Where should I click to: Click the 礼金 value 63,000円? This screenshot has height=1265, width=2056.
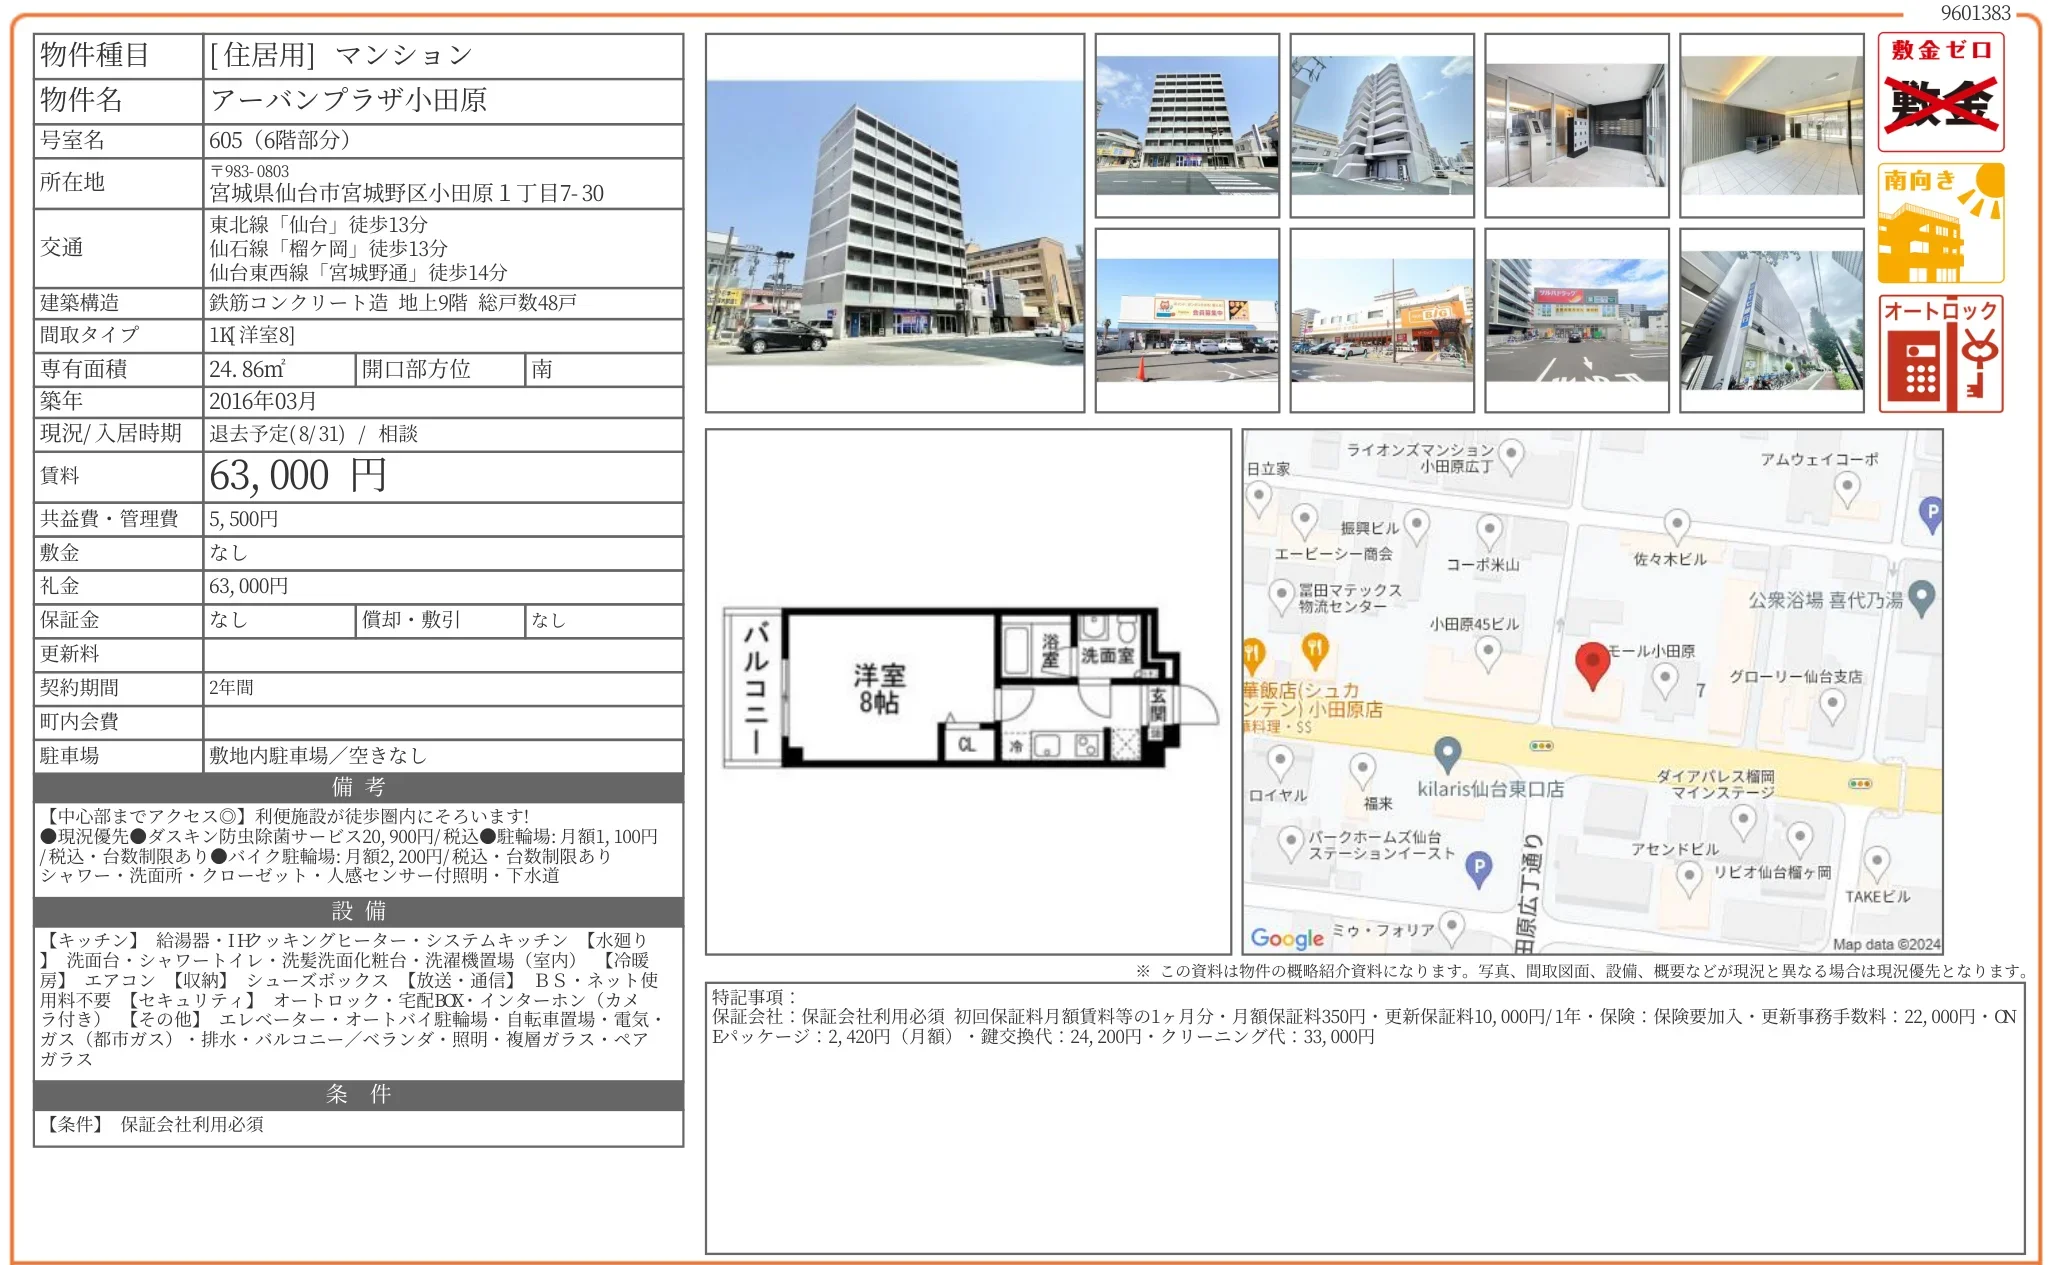coord(248,586)
